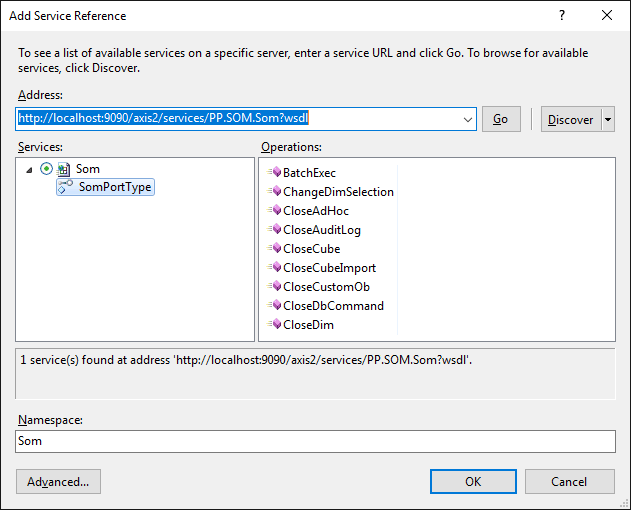Click the CloseAdHoc operation icon
The height and width of the screenshot is (510, 631).
click(x=275, y=211)
